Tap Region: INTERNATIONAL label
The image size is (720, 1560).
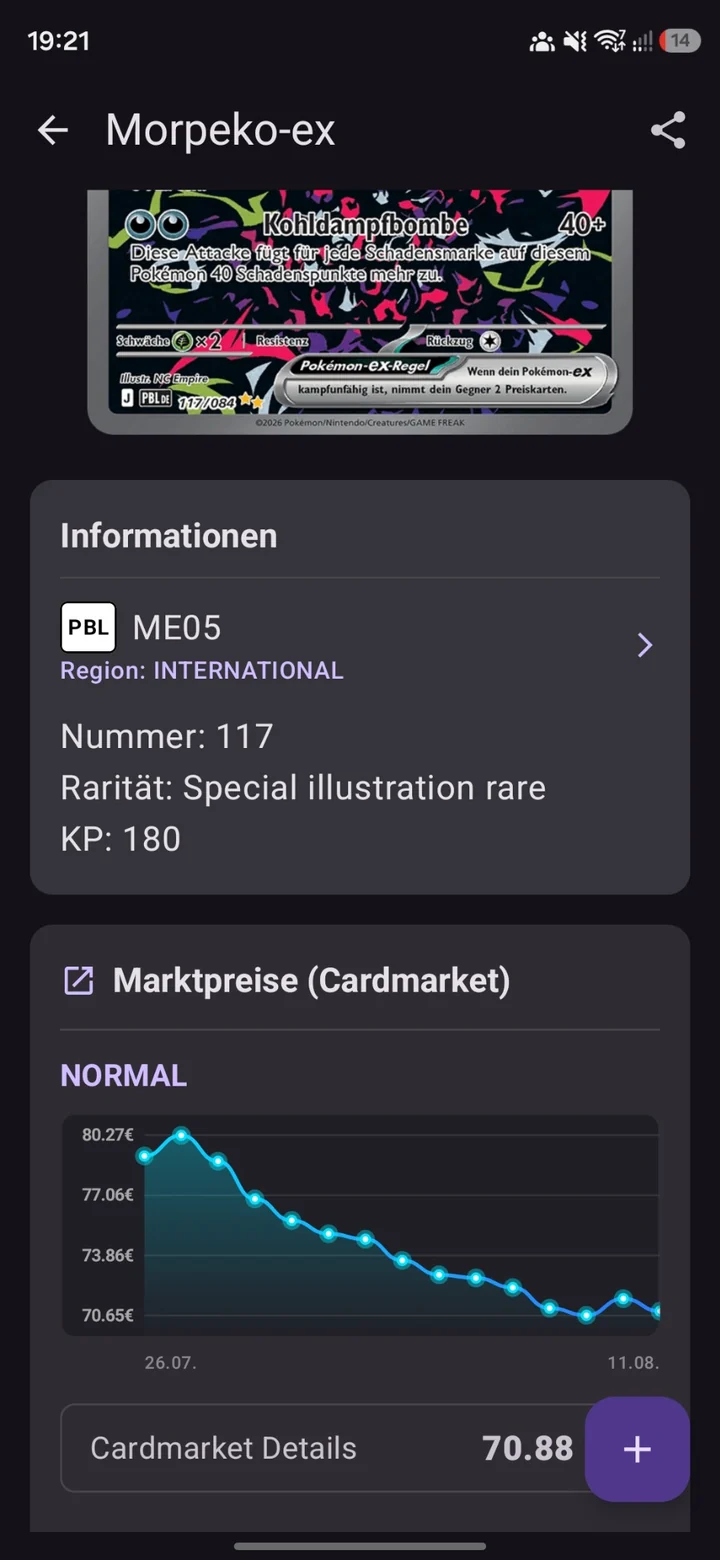(202, 671)
